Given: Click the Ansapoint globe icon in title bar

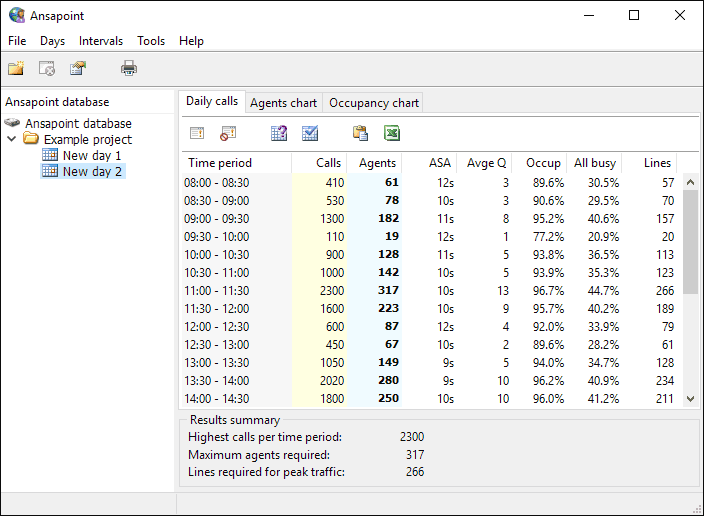Looking at the screenshot, I should [17, 15].
